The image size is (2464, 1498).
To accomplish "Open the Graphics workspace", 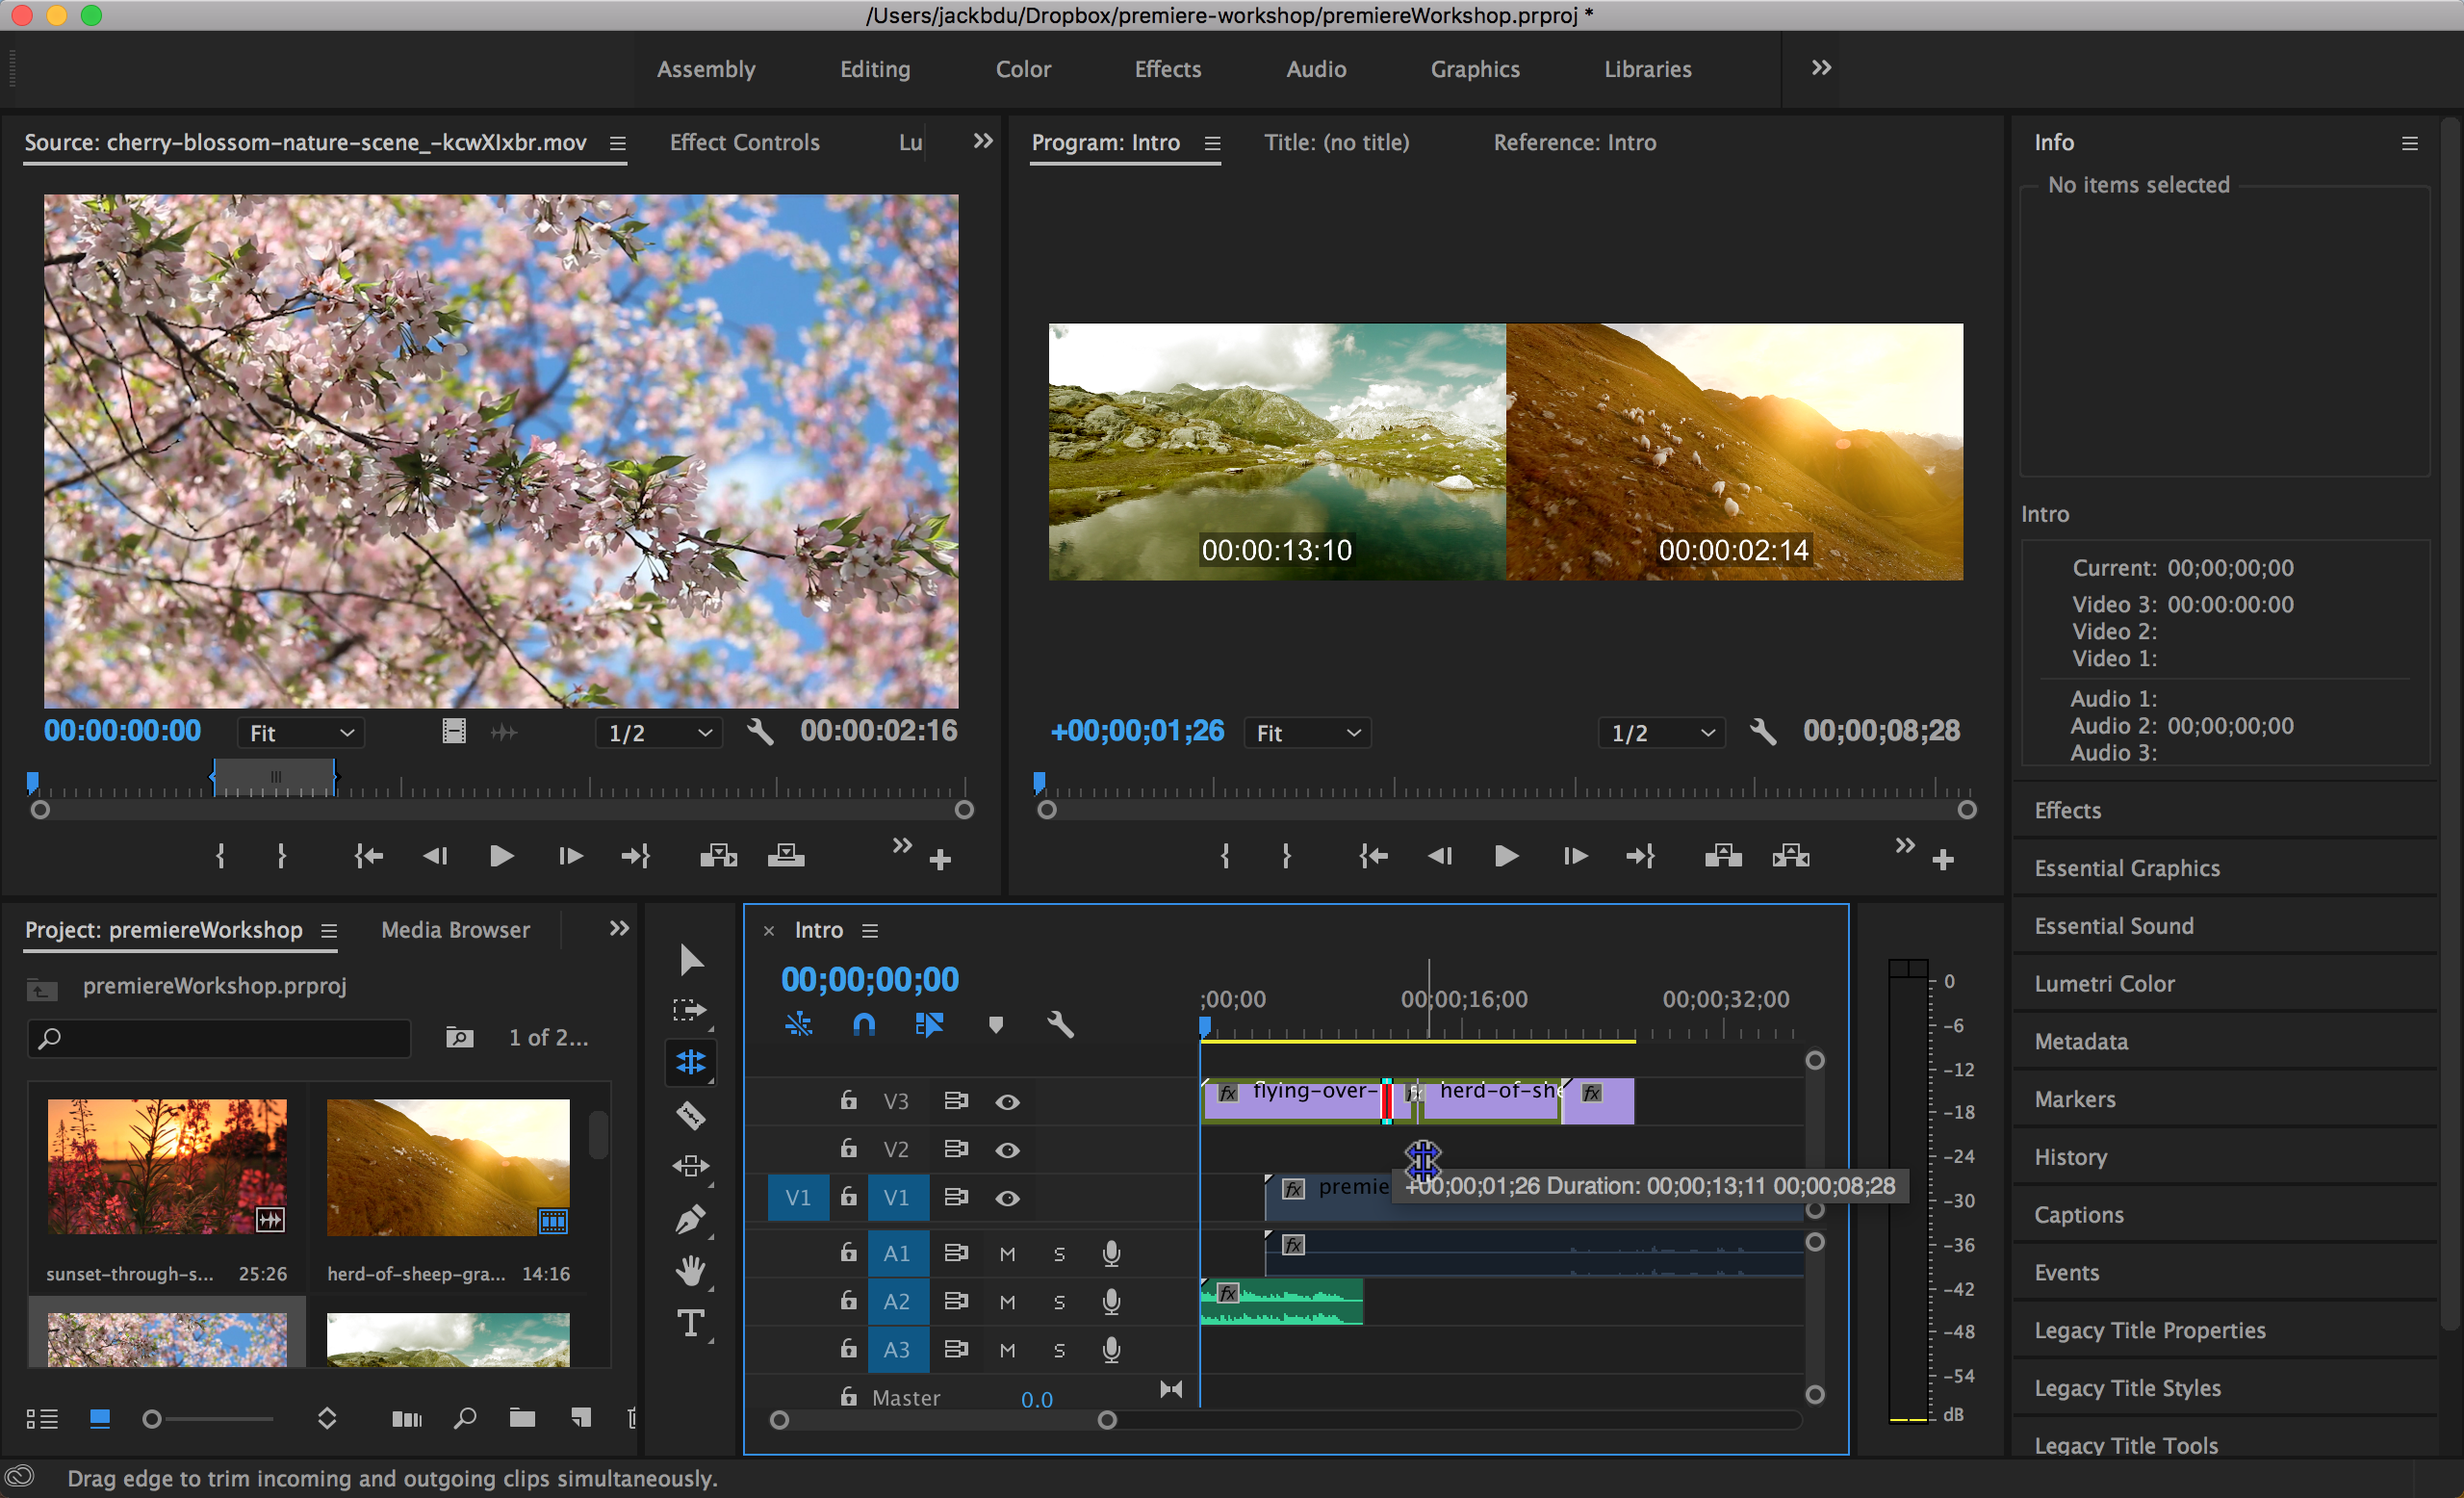I will point(1474,69).
